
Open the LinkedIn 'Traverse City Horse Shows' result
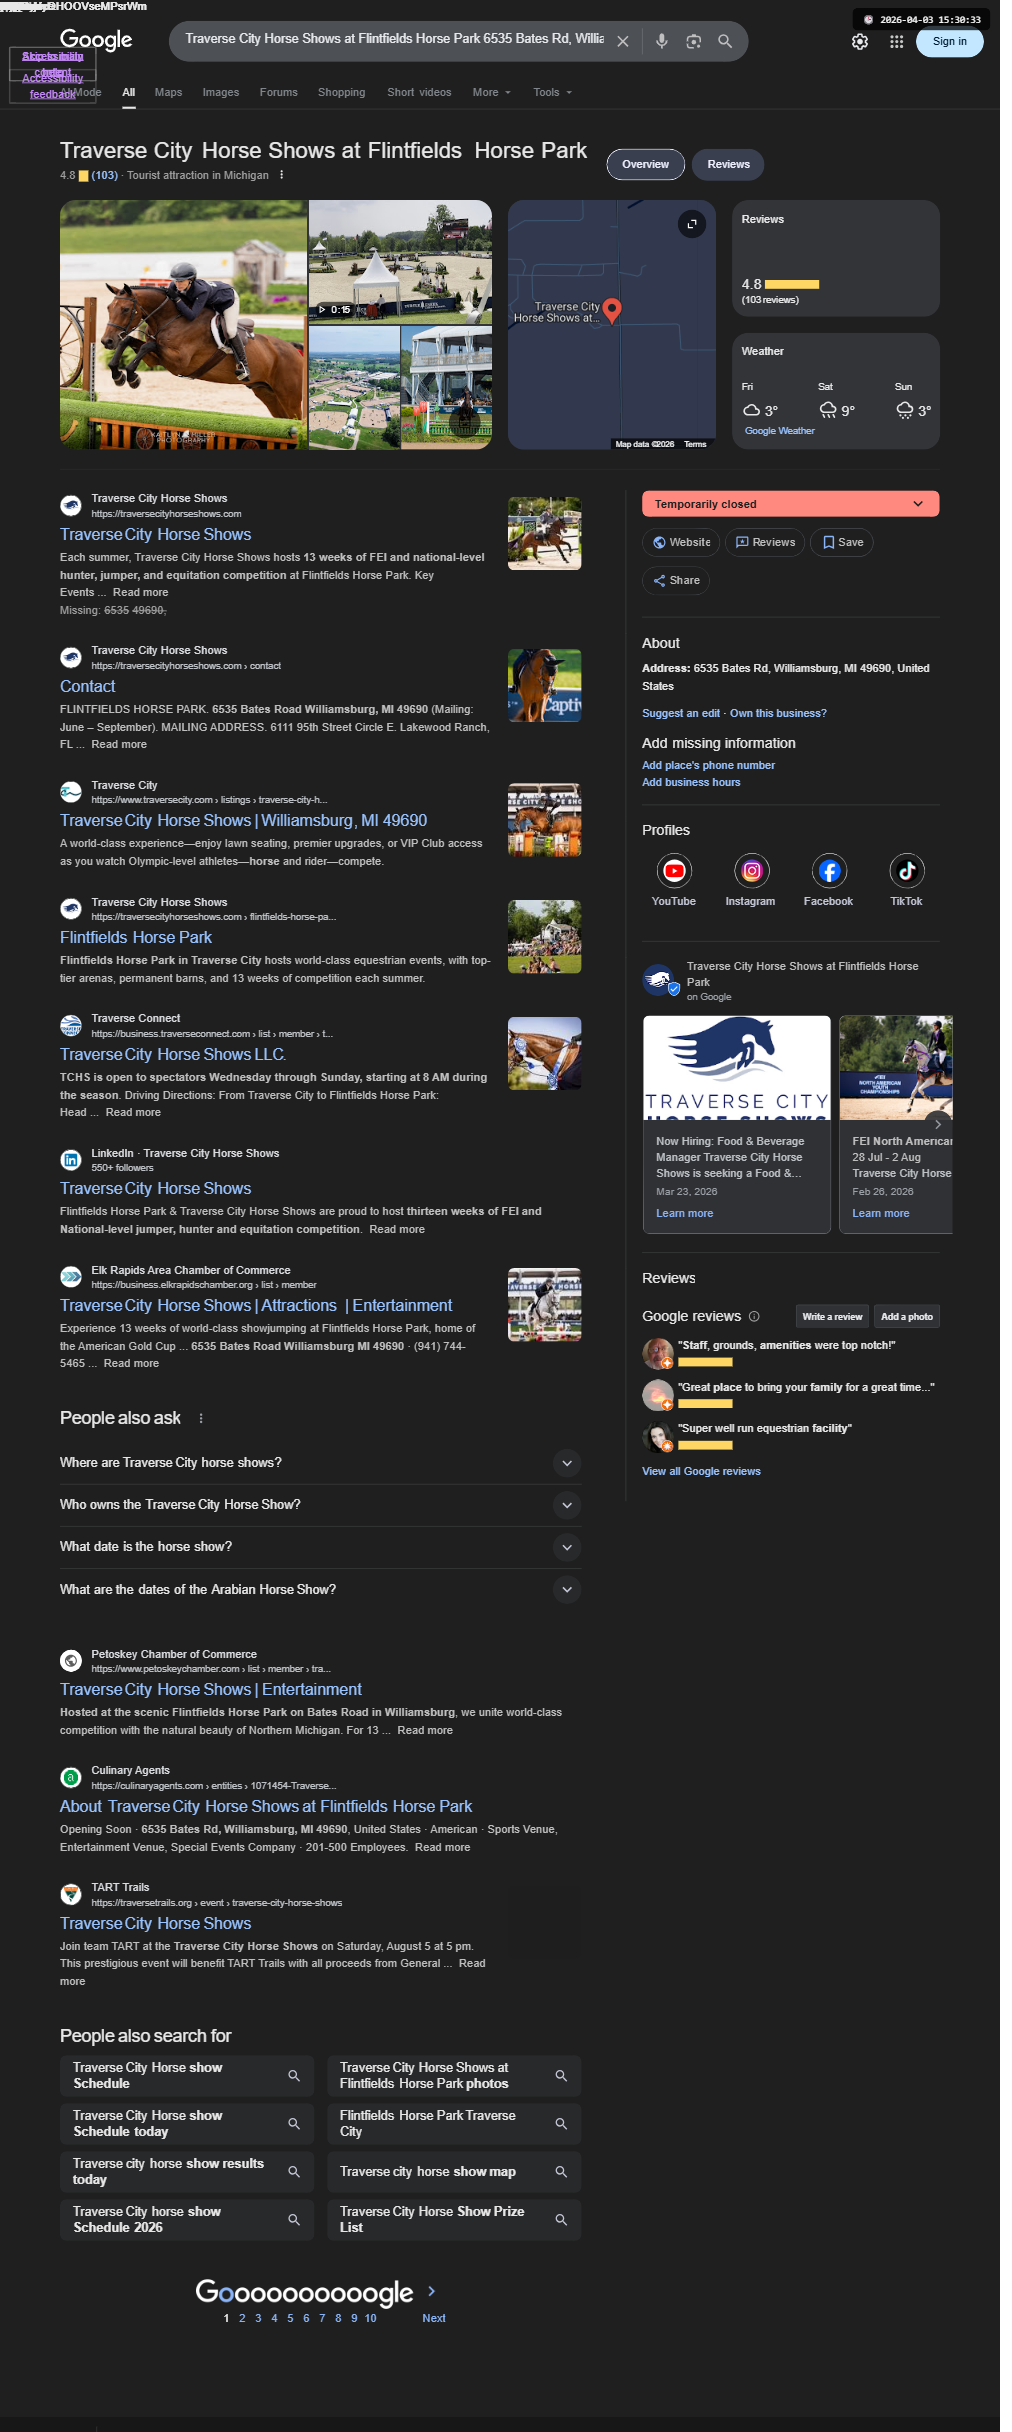(x=155, y=1188)
